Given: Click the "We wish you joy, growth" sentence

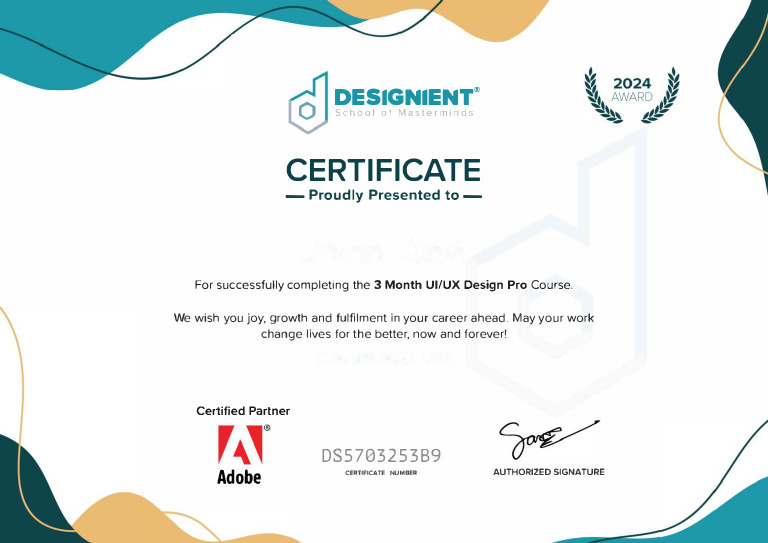Looking at the screenshot, I should click(384, 318).
